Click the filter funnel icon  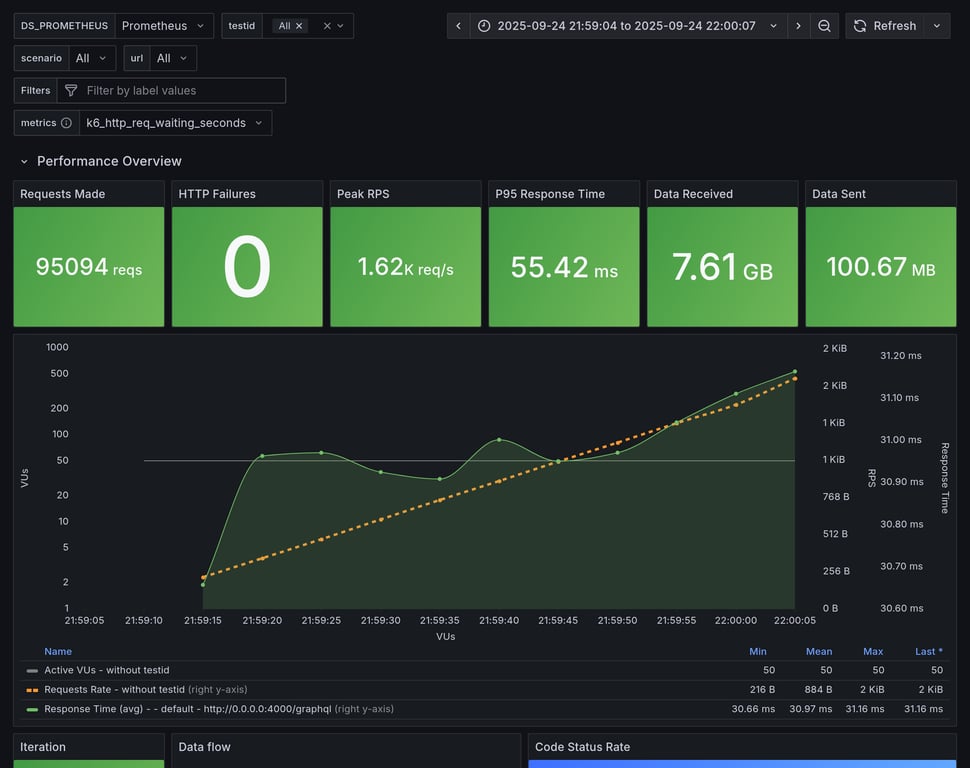point(71,91)
